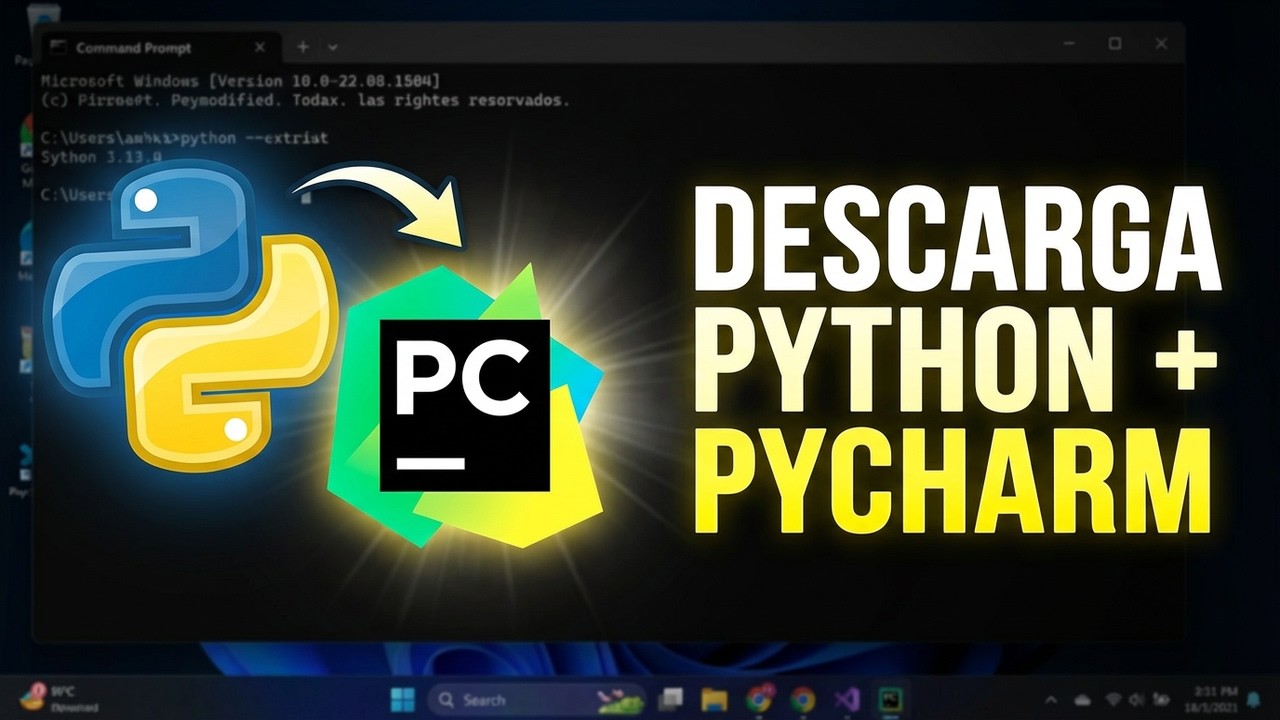Minimize the Command Prompt window

tap(1068, 44)
